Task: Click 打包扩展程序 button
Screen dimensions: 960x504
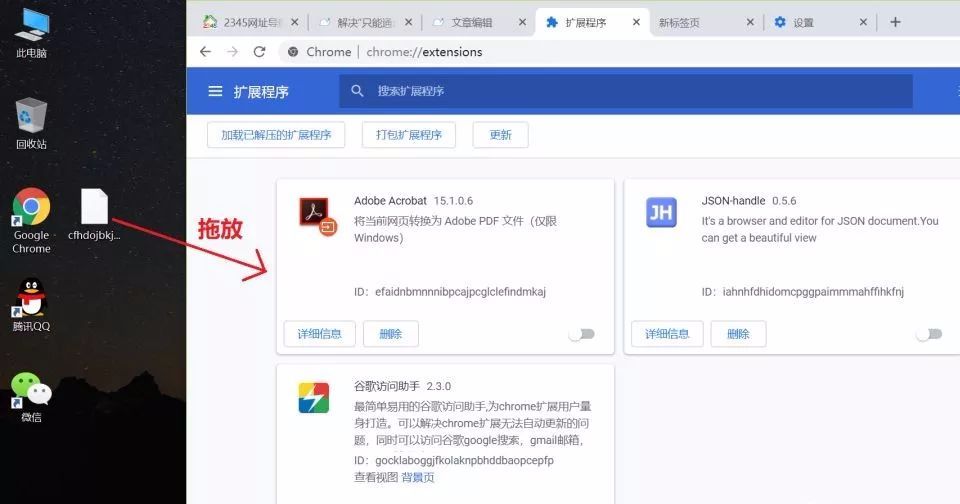Action: coord(409,135)
